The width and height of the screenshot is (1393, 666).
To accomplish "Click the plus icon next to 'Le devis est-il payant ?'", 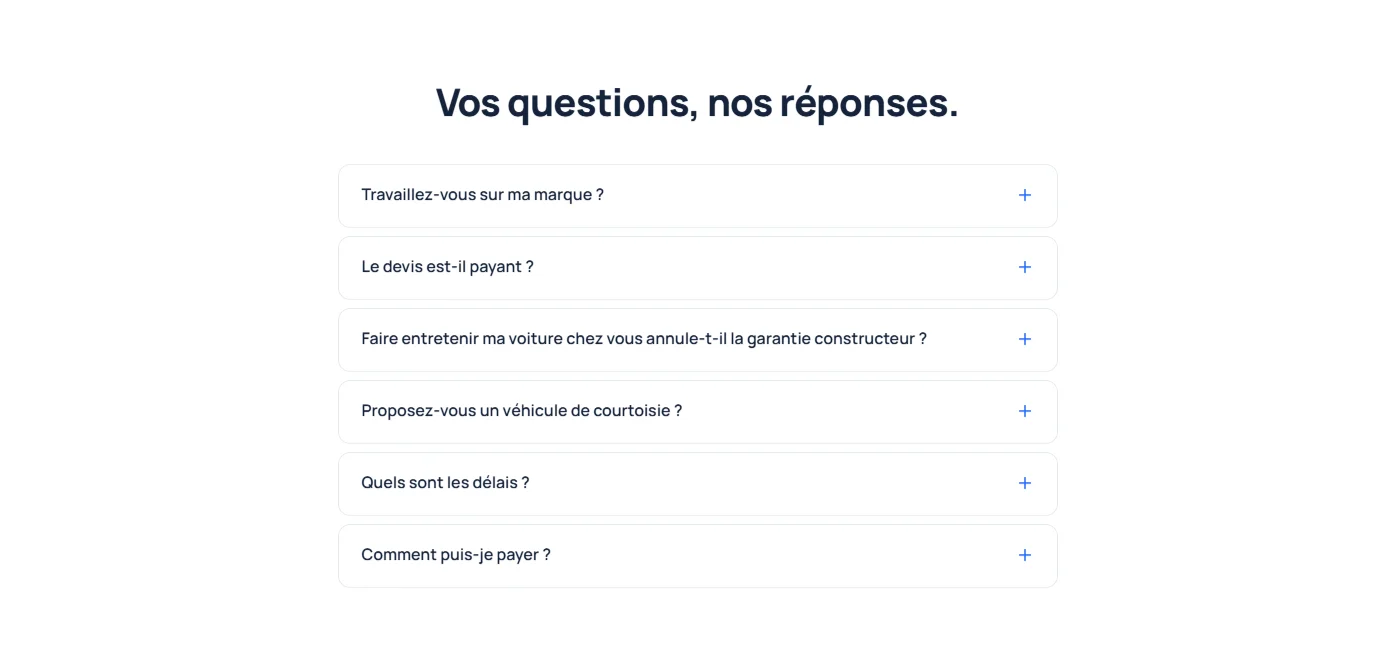I will 1024,267.
